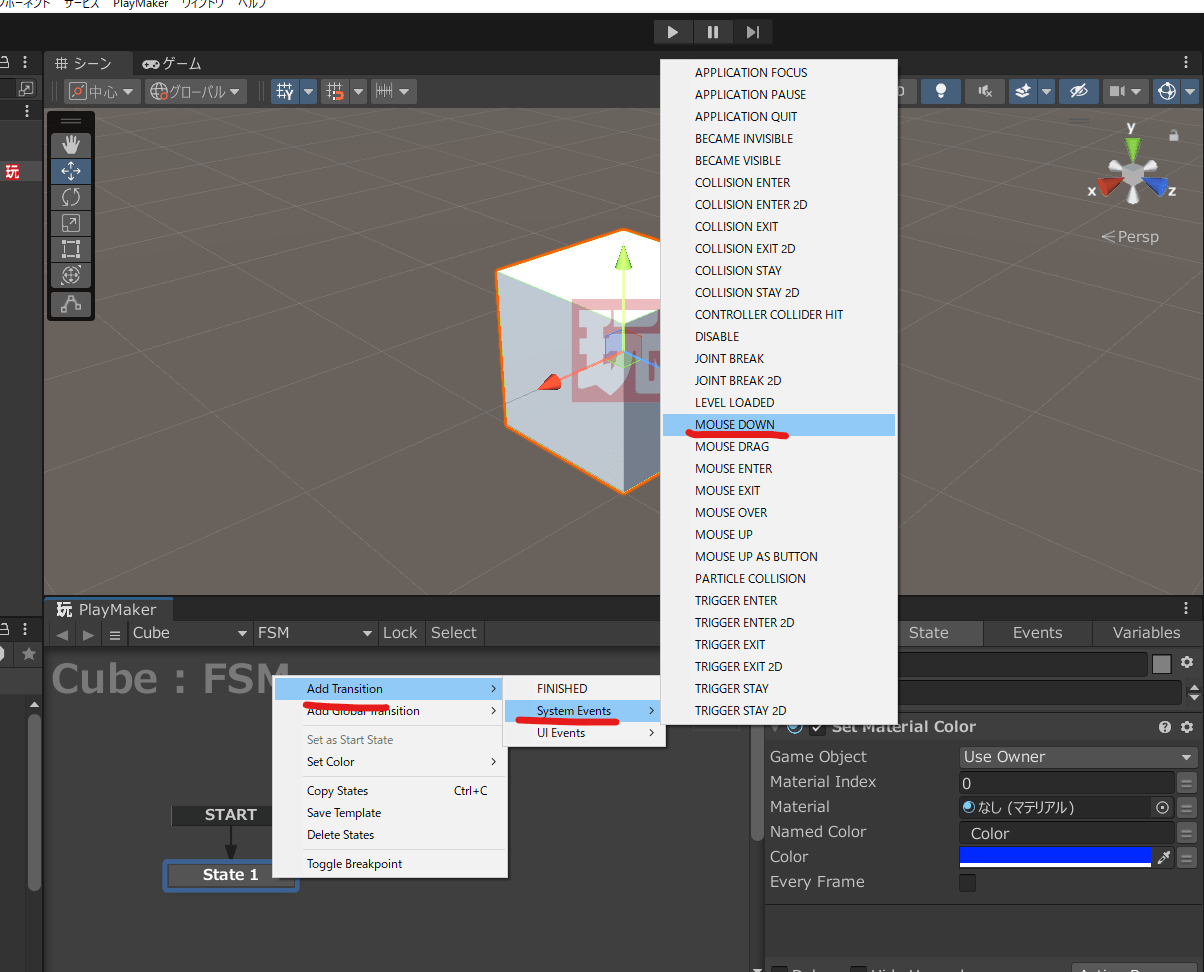Image resolution: width=1204 pixels, height=972 pixels.
Task: Toggle scene lighting bulb icon
Action: coord(940,91)
